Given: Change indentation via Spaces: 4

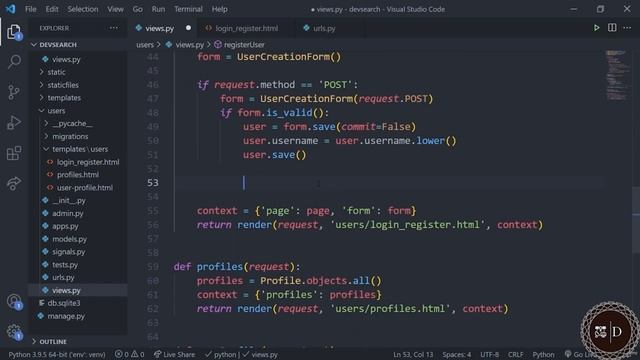Looking at the screenshot, I should coord(457,354).
